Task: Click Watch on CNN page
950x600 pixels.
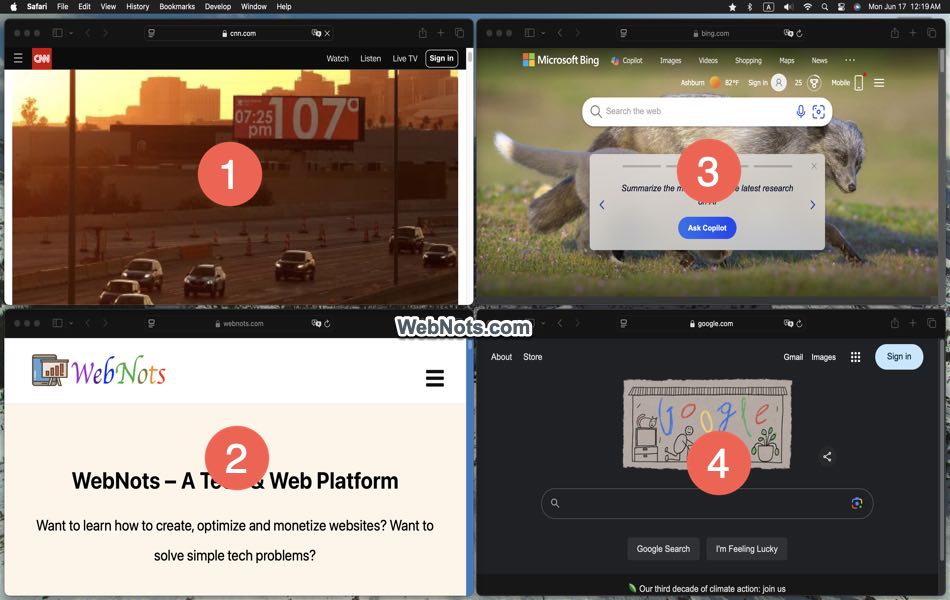Action: [x=337, y=58]
